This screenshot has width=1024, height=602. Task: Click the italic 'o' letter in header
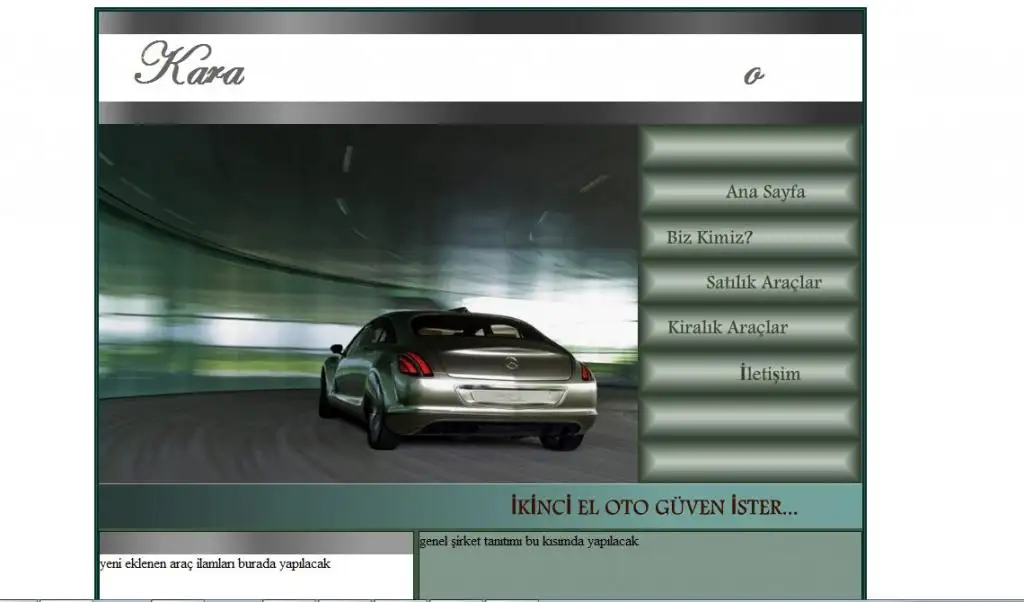pos(754,76)
